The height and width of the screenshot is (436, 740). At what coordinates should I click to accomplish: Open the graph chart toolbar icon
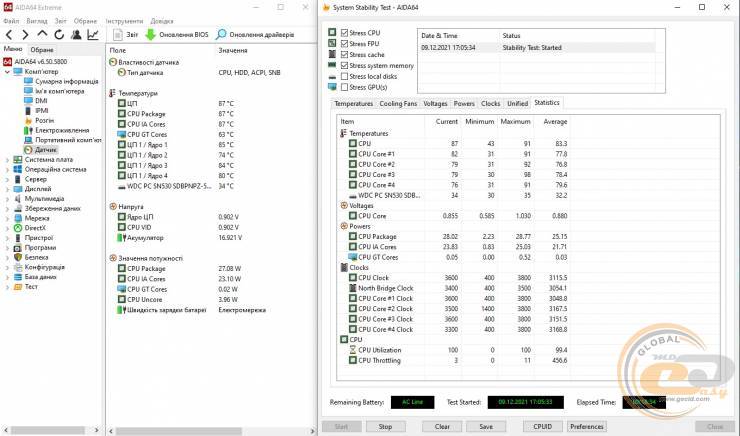tap(93, 34)
